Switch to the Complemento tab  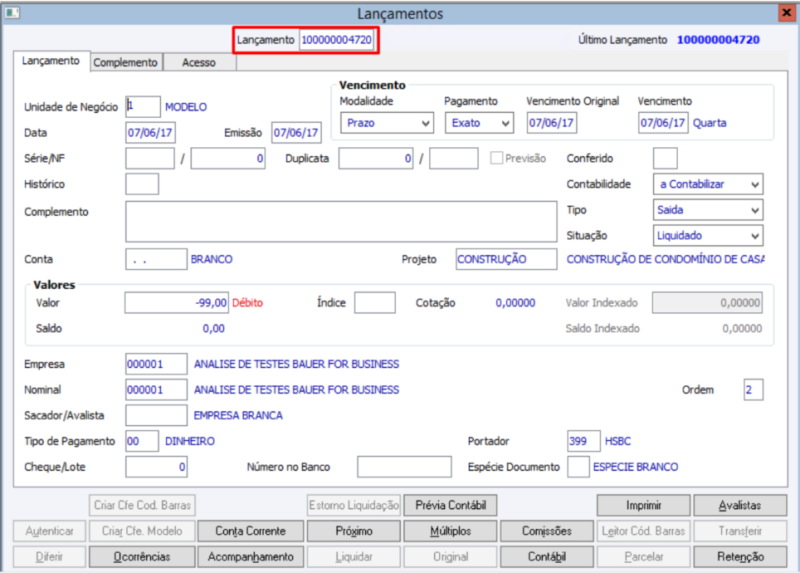coord(126,62)
